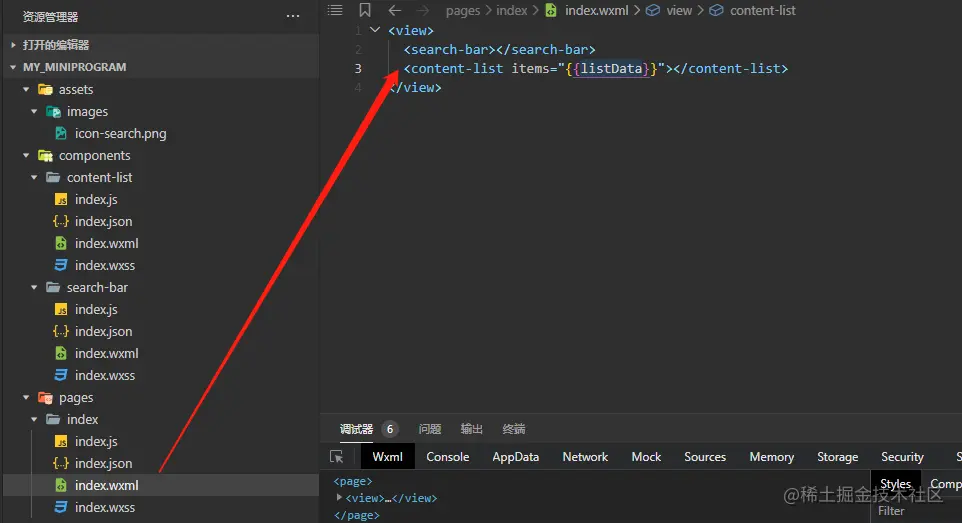
Task: Open the Sources tab
Action: (705, 457)
